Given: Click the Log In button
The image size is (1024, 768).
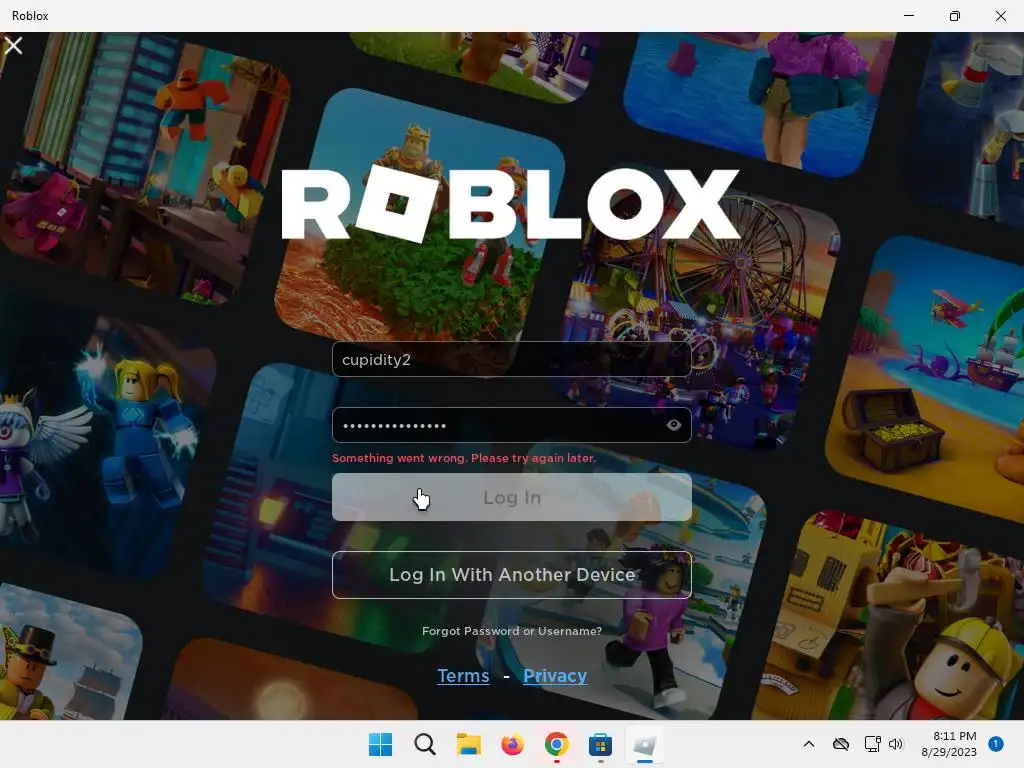Looking at the screenshot, I should click(511, 498).
